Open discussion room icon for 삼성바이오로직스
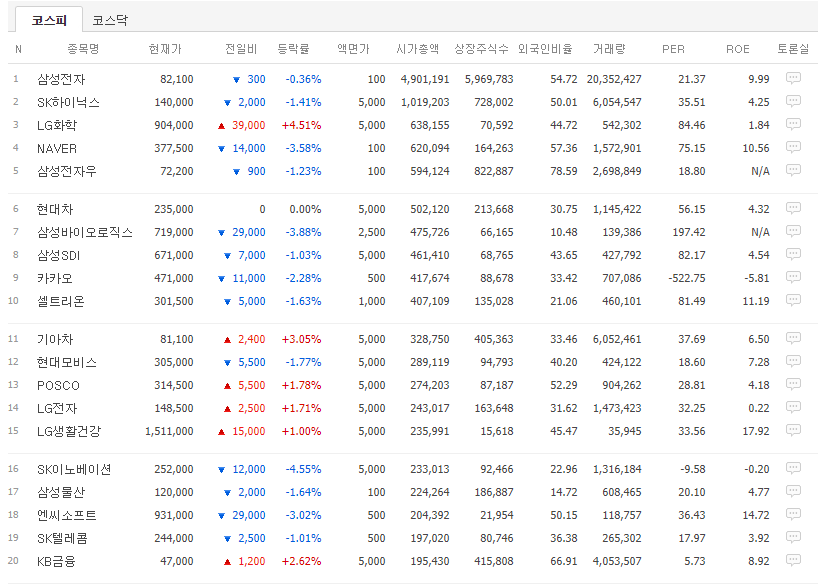This screenshot has height=584, width=825. pos(793,231)
